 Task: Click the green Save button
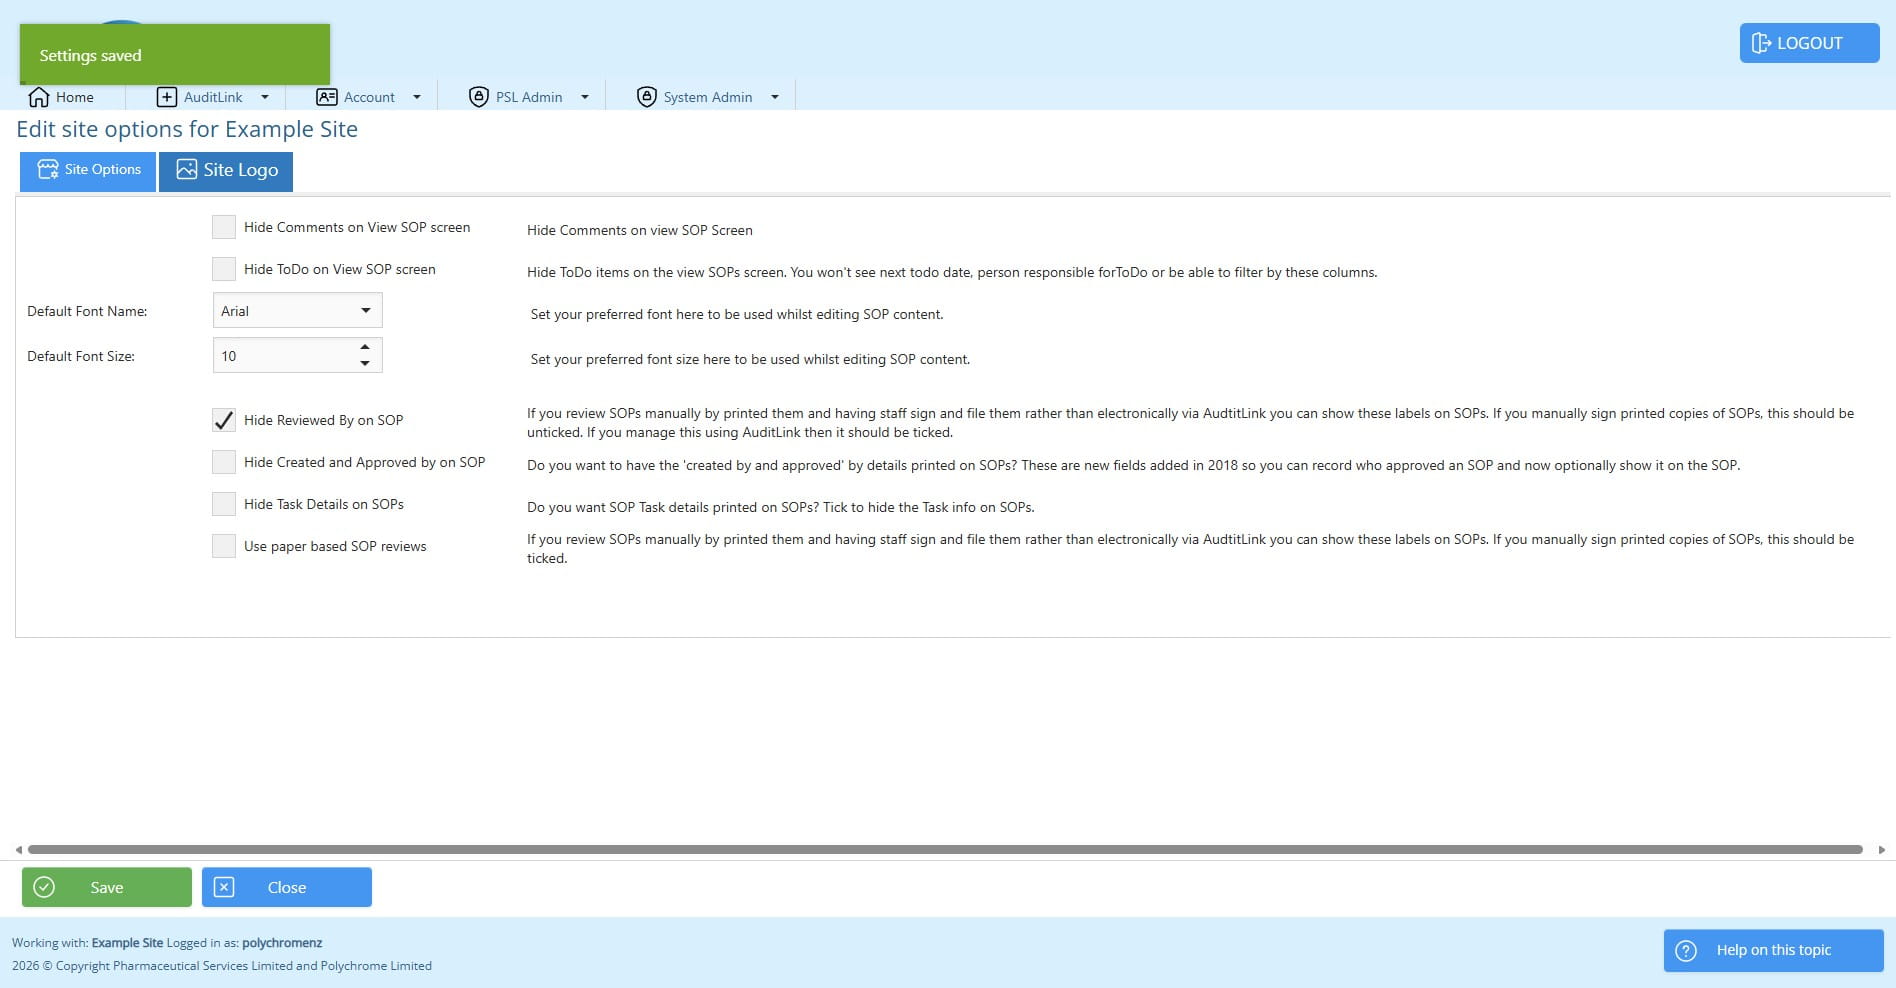107,887
